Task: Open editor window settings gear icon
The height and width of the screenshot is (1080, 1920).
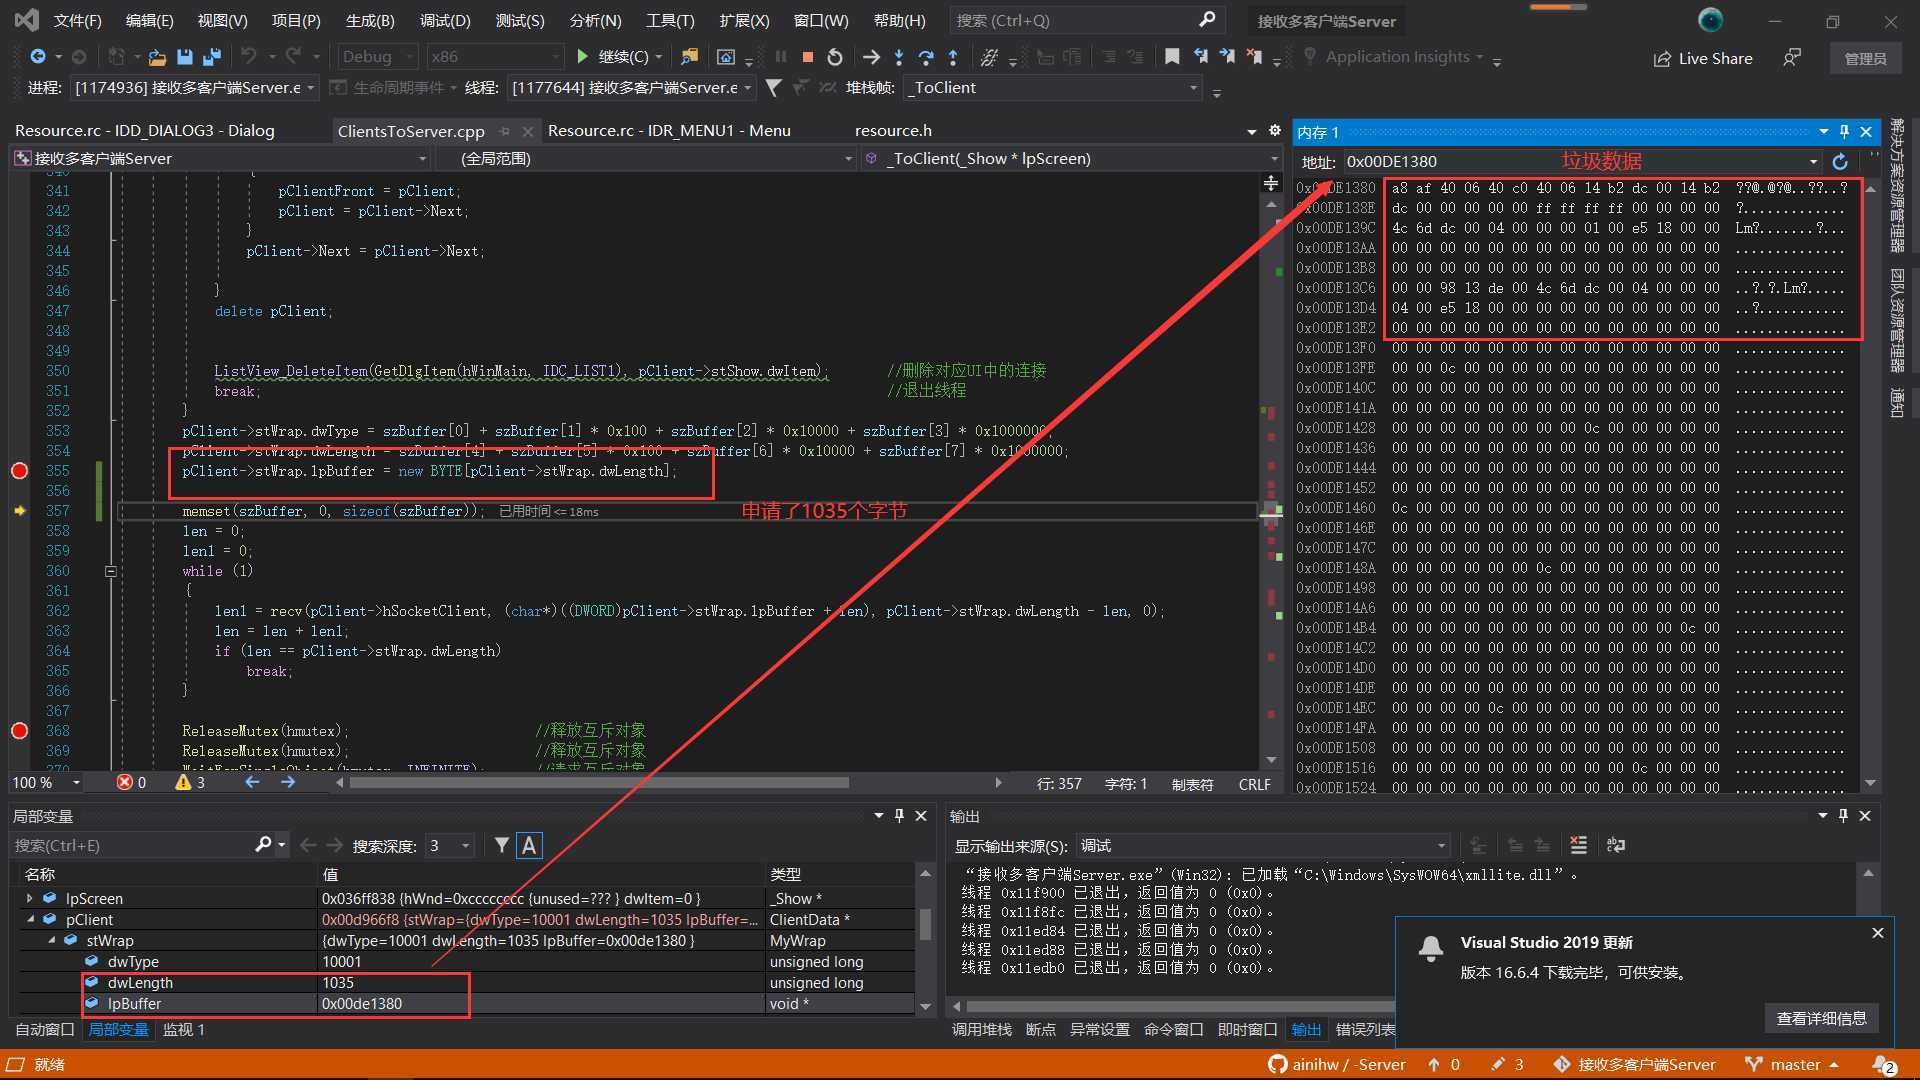Action: (x=1275, y=131)
